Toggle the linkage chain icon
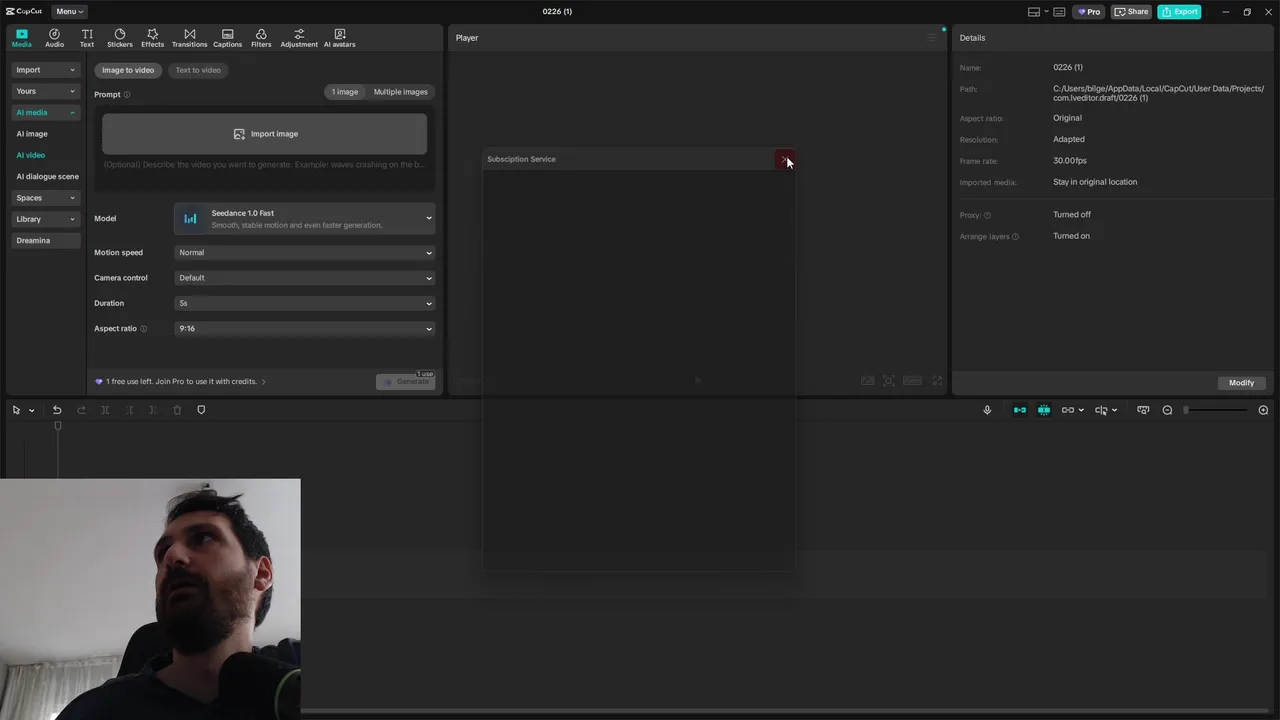Screen dimensions: 1280x720 click(1068, 410)
